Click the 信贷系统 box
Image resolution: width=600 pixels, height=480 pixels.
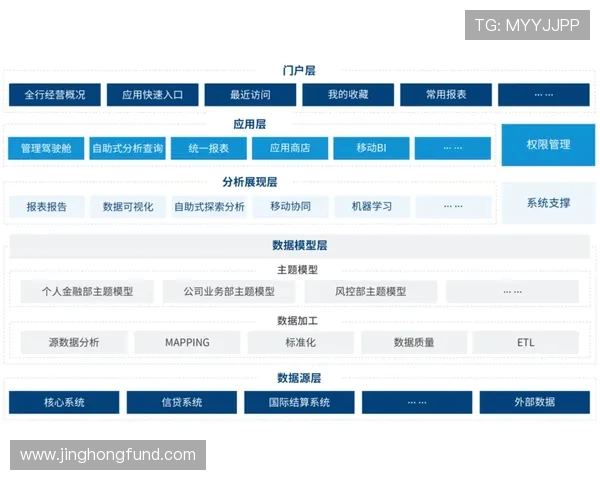coord(182,402)
